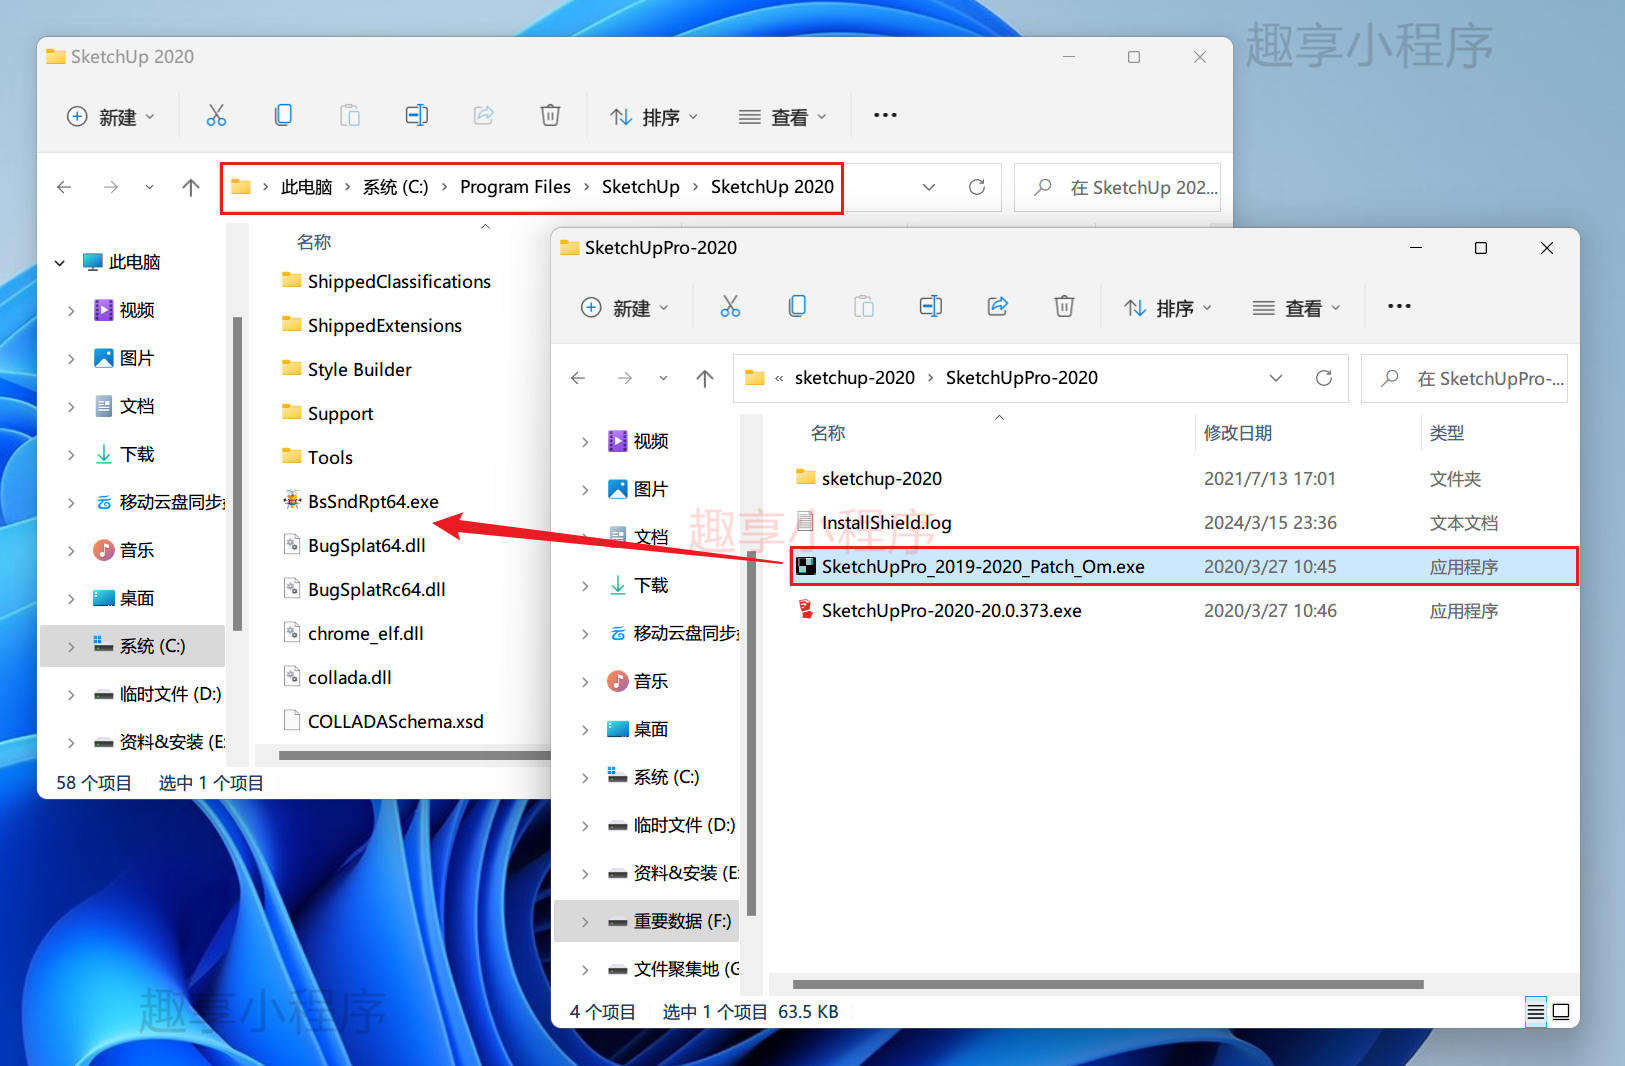Expand address history dropdown in SketchUp 2020 window
This screenshot has width=1625, height=1066.
coord(929,187)
